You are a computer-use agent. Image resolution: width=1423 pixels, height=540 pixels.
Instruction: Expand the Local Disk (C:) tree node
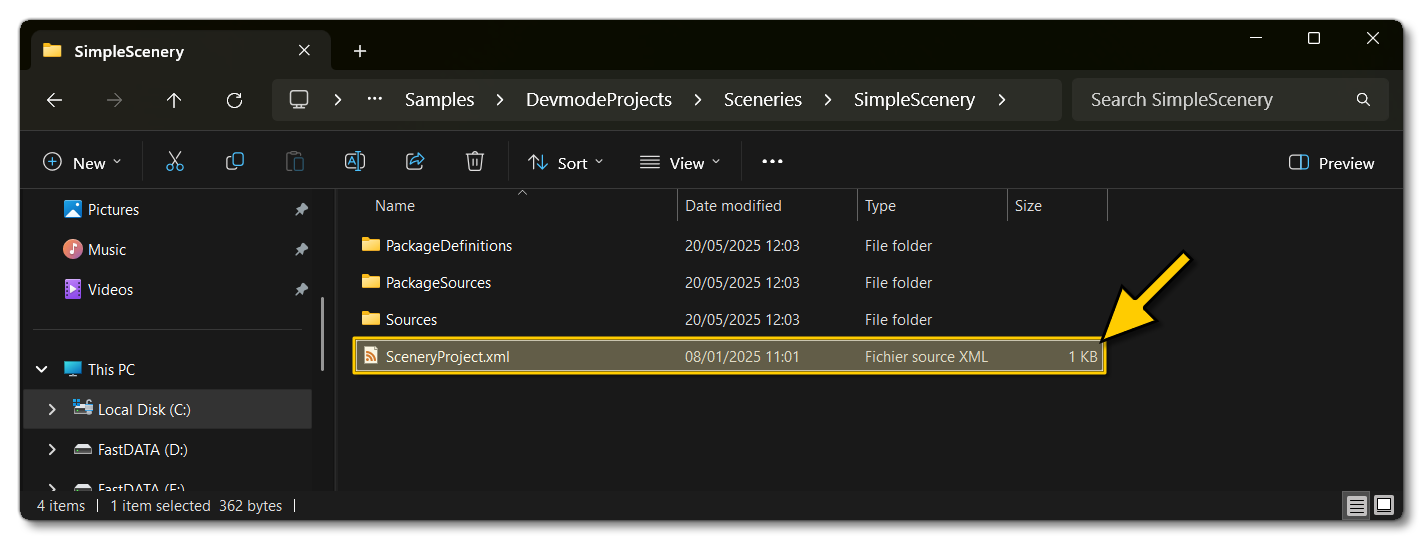click(52, 410)
